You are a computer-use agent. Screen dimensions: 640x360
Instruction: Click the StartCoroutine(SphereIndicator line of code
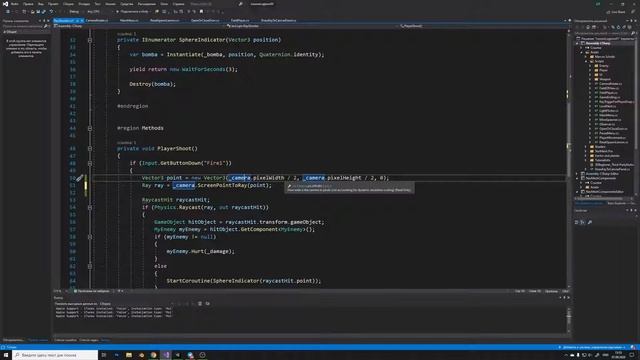[244, 281]
